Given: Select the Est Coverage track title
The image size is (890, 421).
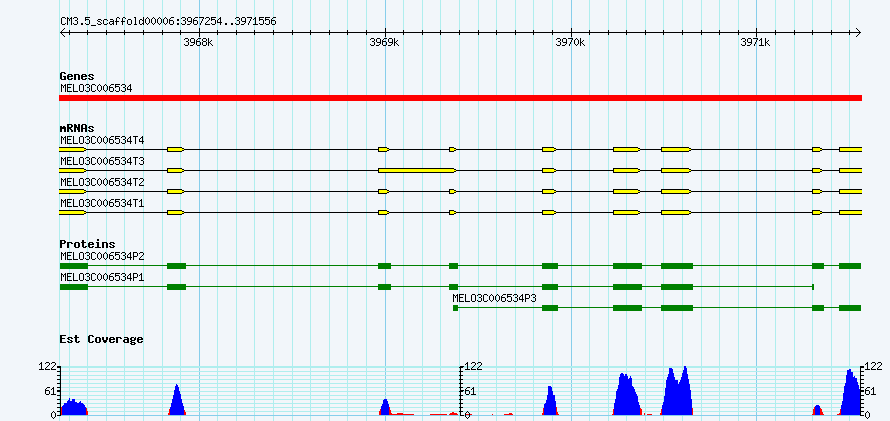Looking at the screenshot, I should [x=102, y=339].
